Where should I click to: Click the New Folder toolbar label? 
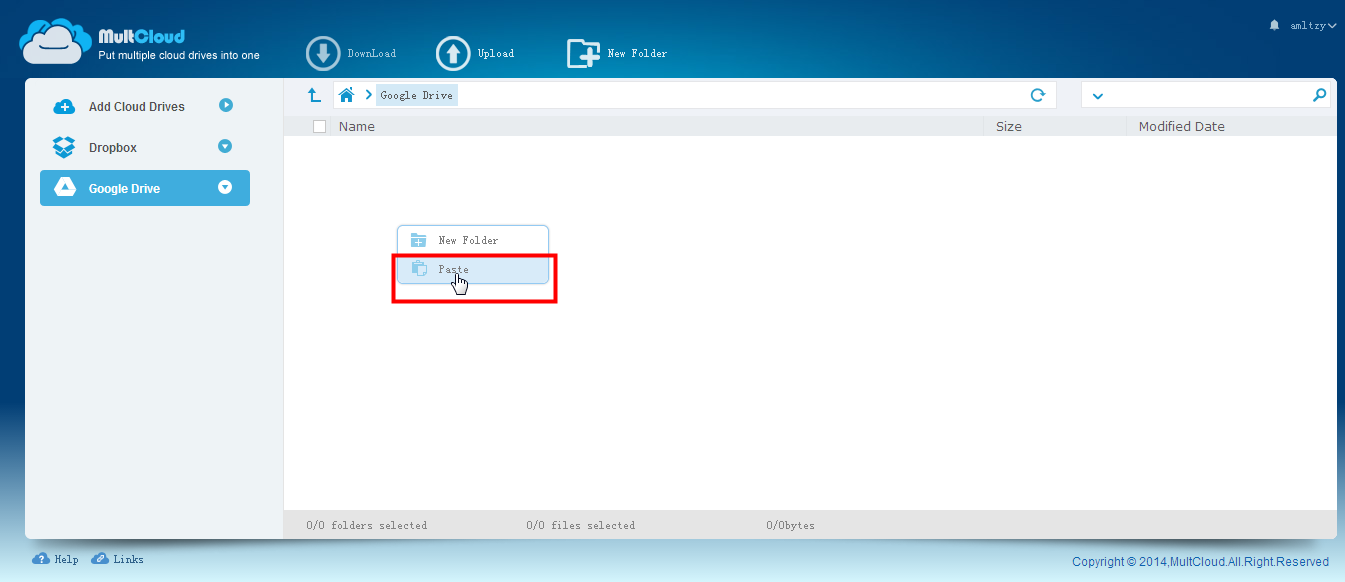[x=637, y=54]
